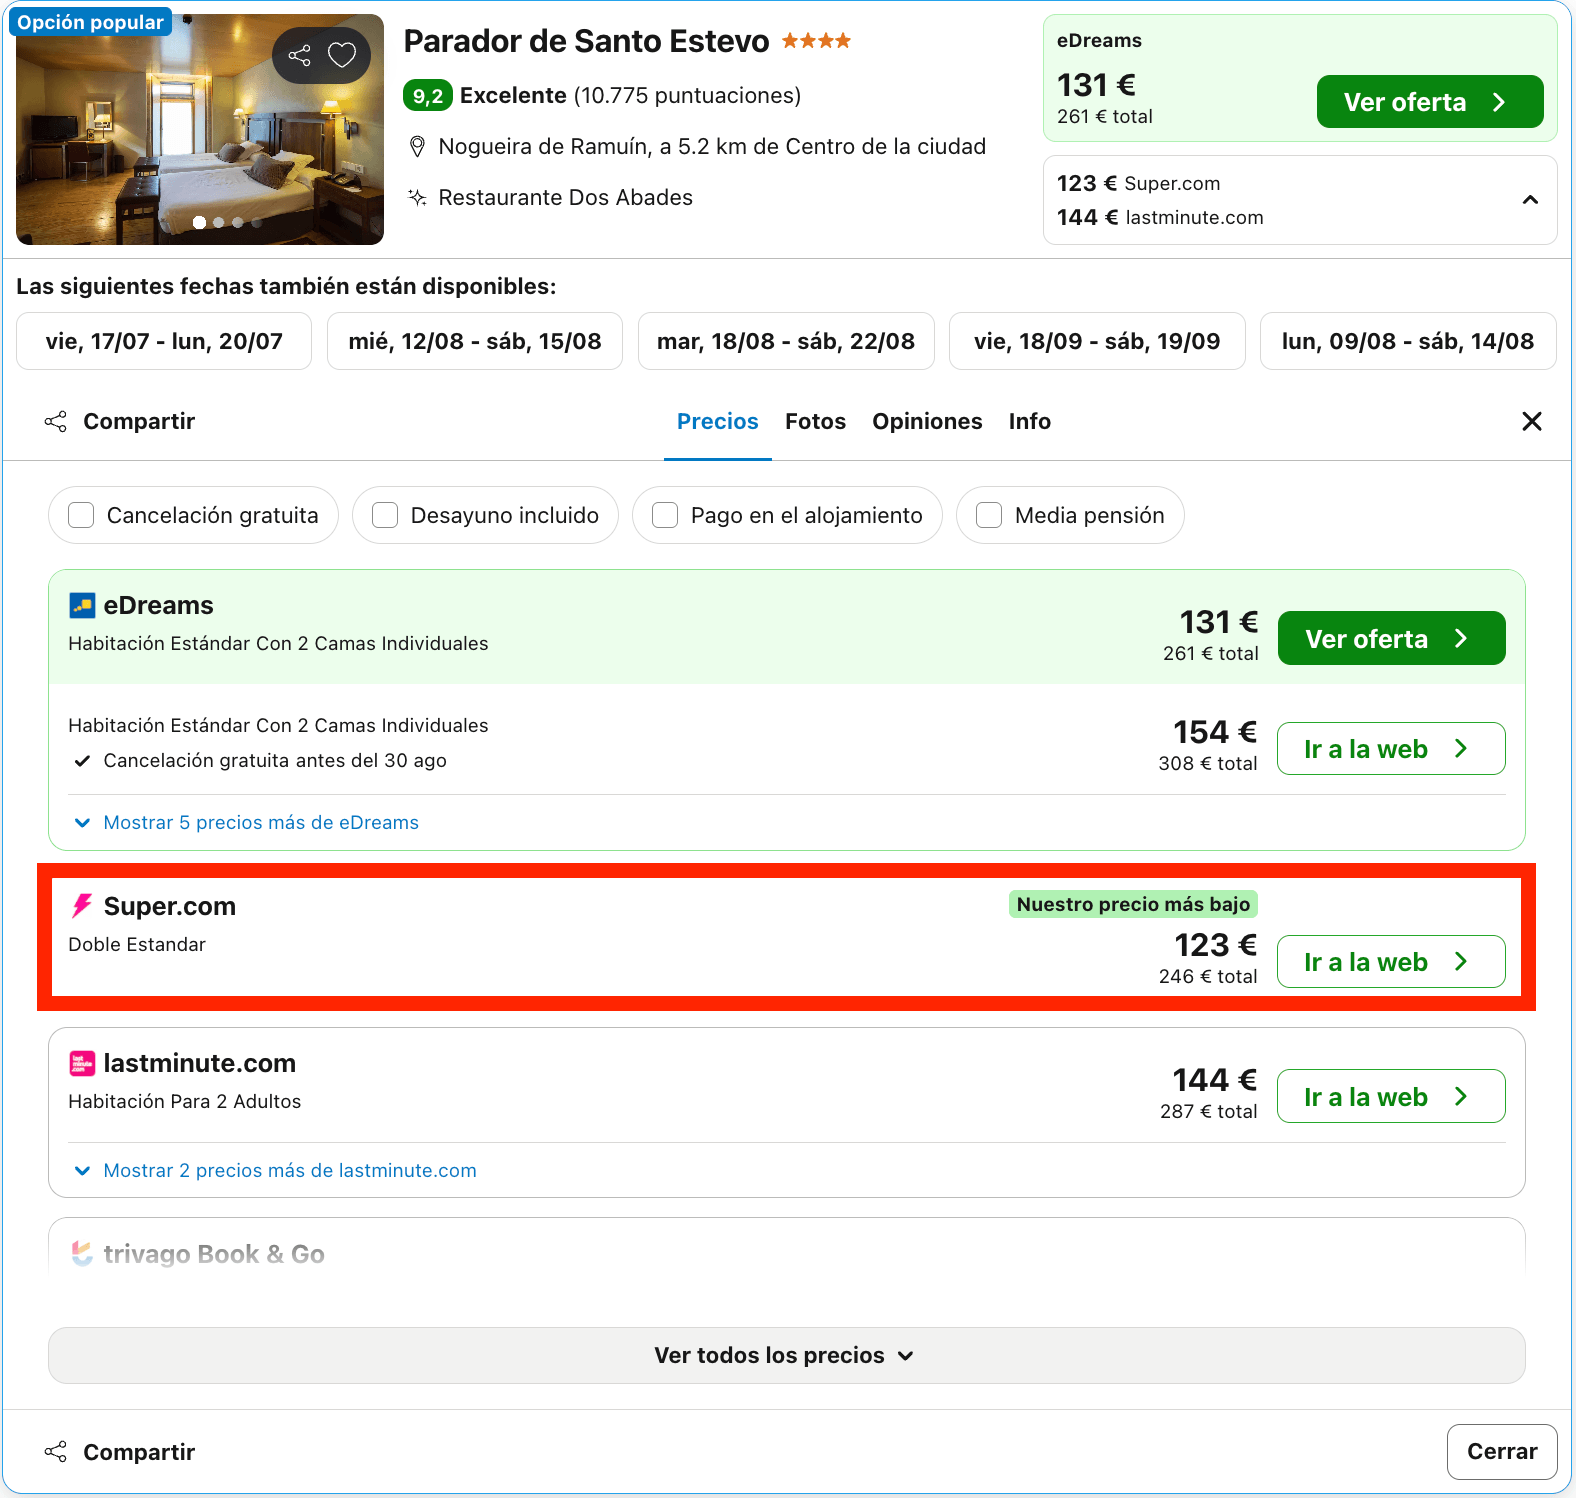Click Ir a la web for lastminute.com
The width and height of the screenshot is (1576, 1498).
[1391, 1096]
